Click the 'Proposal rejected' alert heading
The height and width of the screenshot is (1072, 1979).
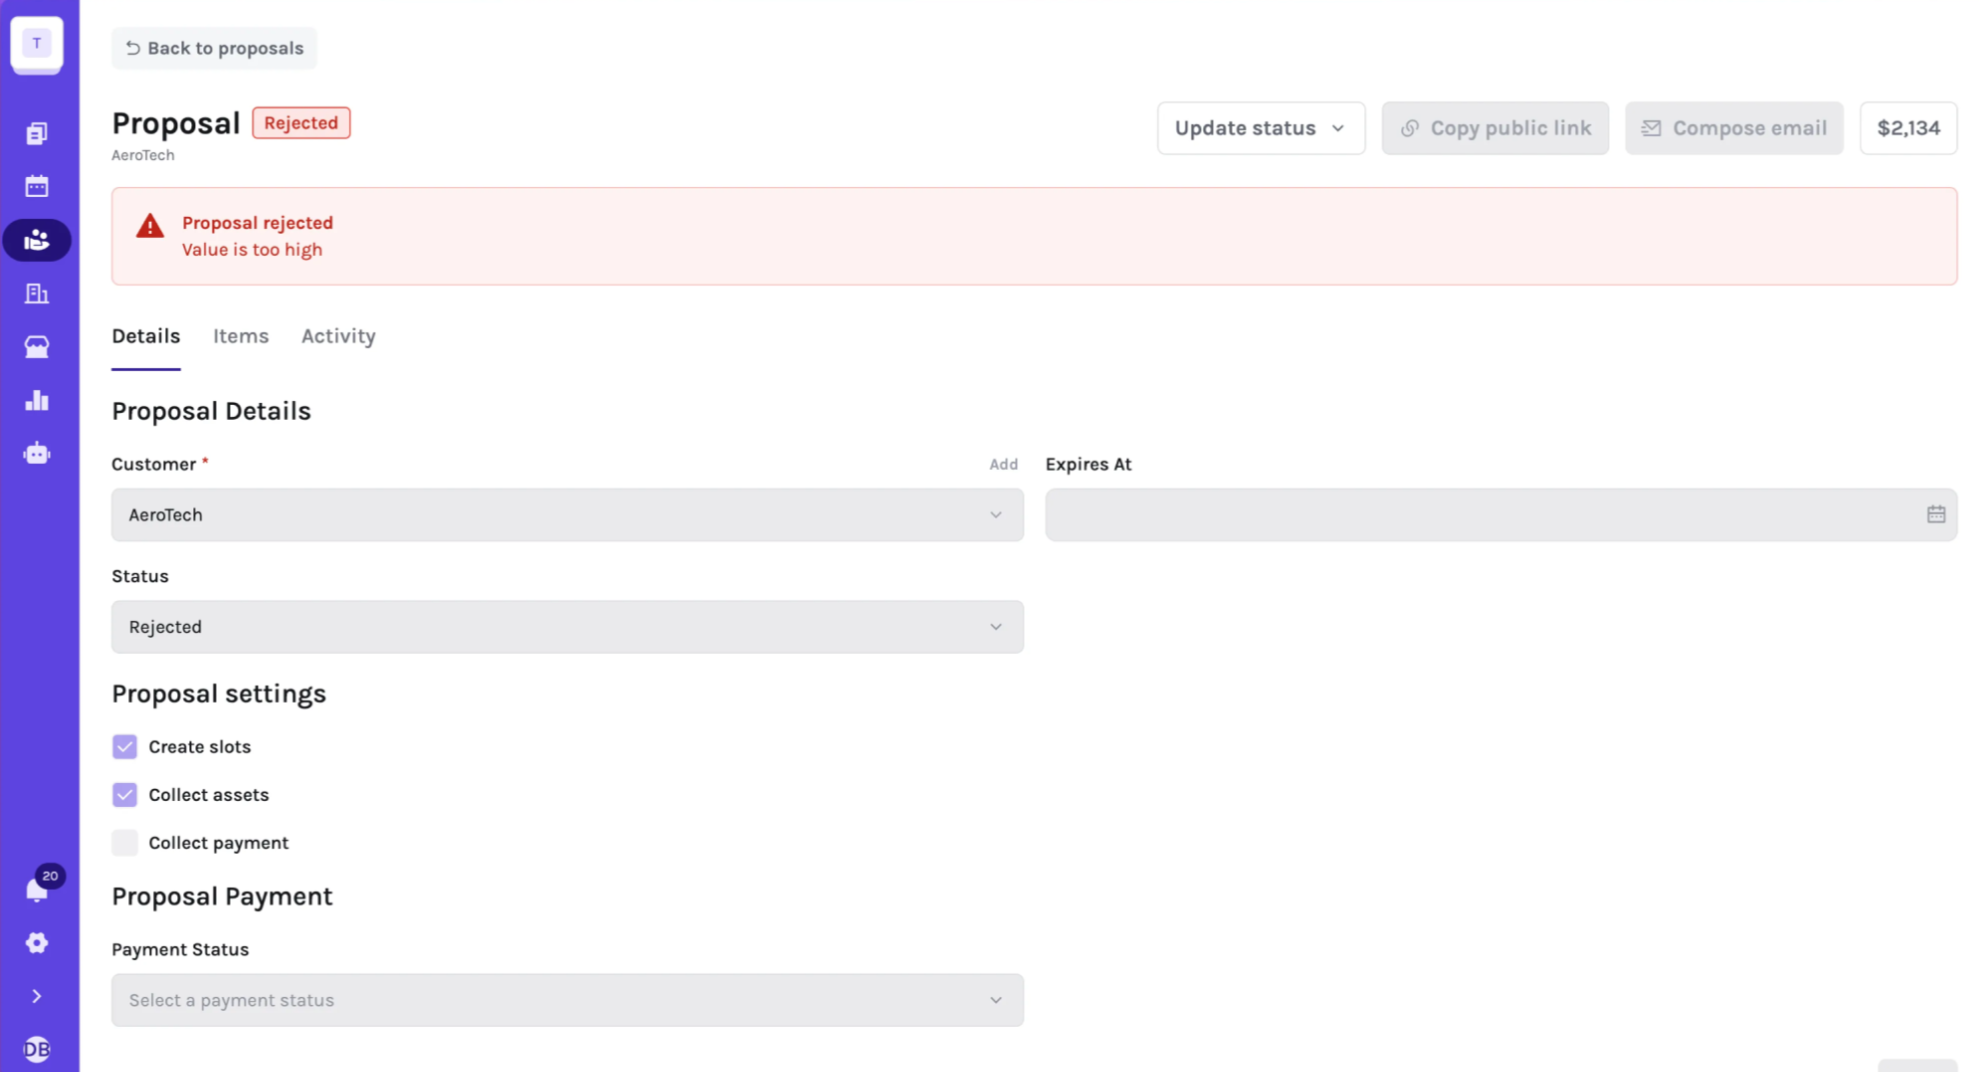pos(257,223)
